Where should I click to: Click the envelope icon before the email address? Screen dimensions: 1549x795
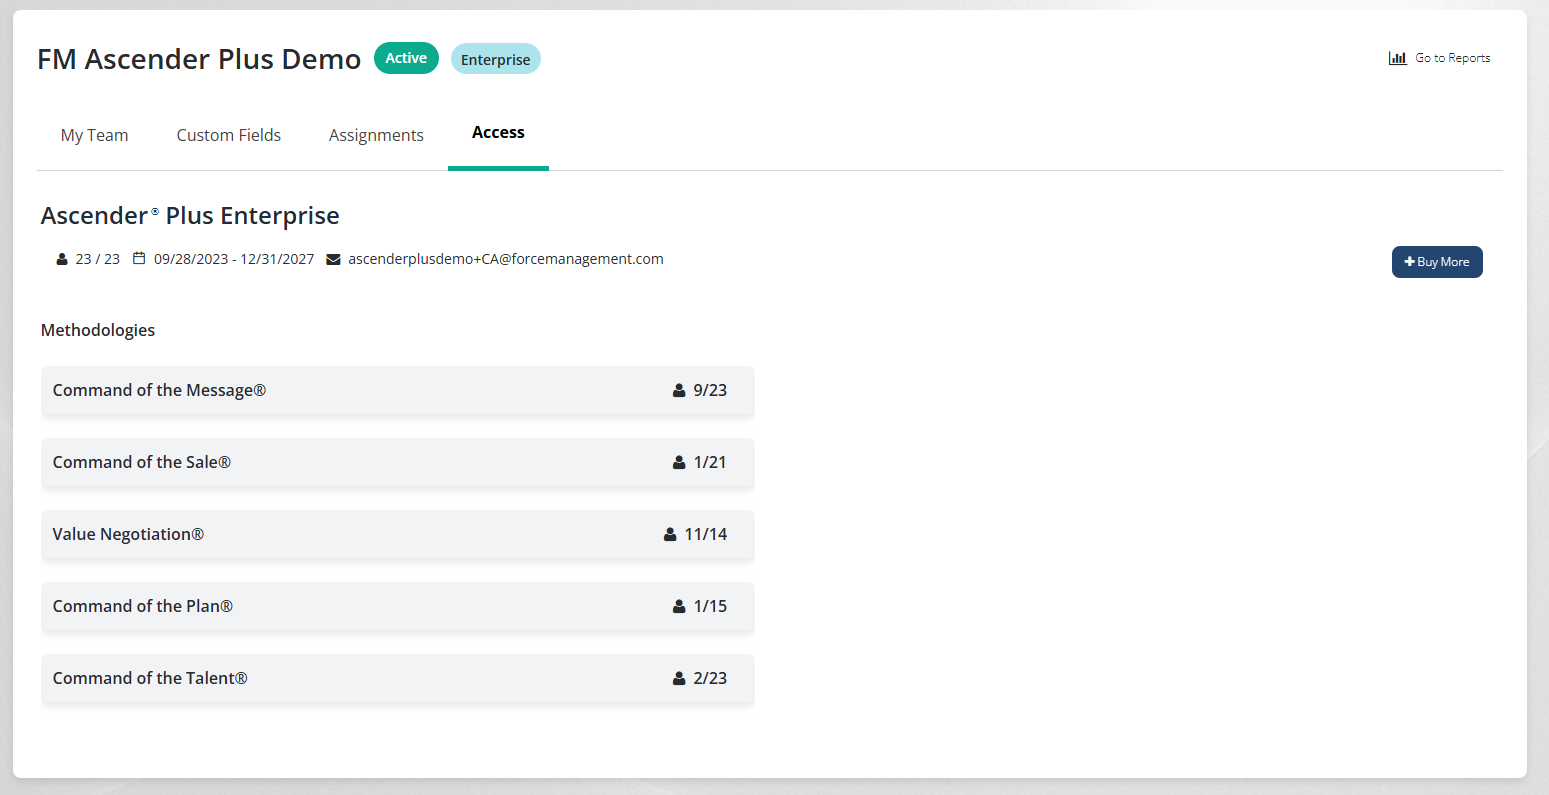[x=333, y=259]
